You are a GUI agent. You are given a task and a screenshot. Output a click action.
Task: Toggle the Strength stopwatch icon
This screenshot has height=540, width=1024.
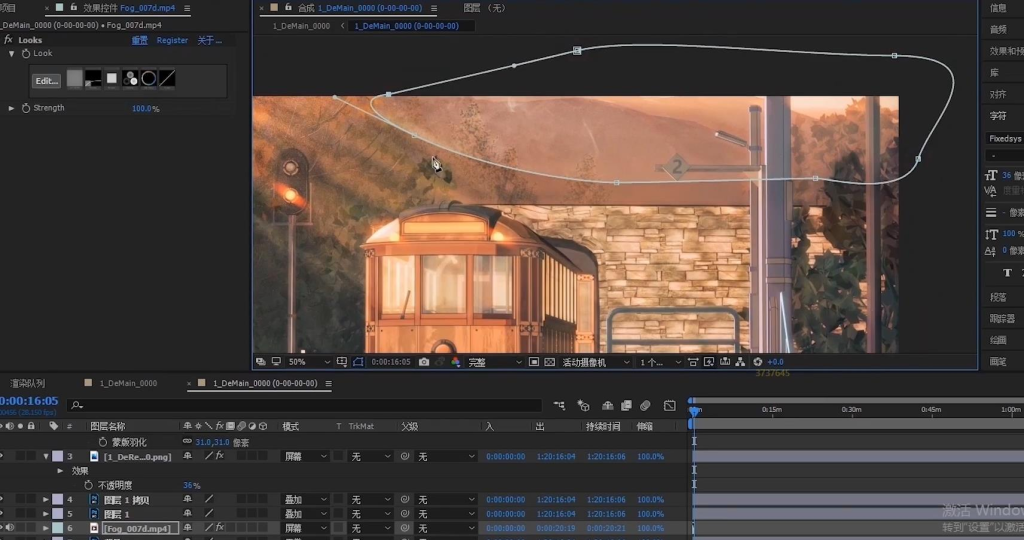coord(26,108)
